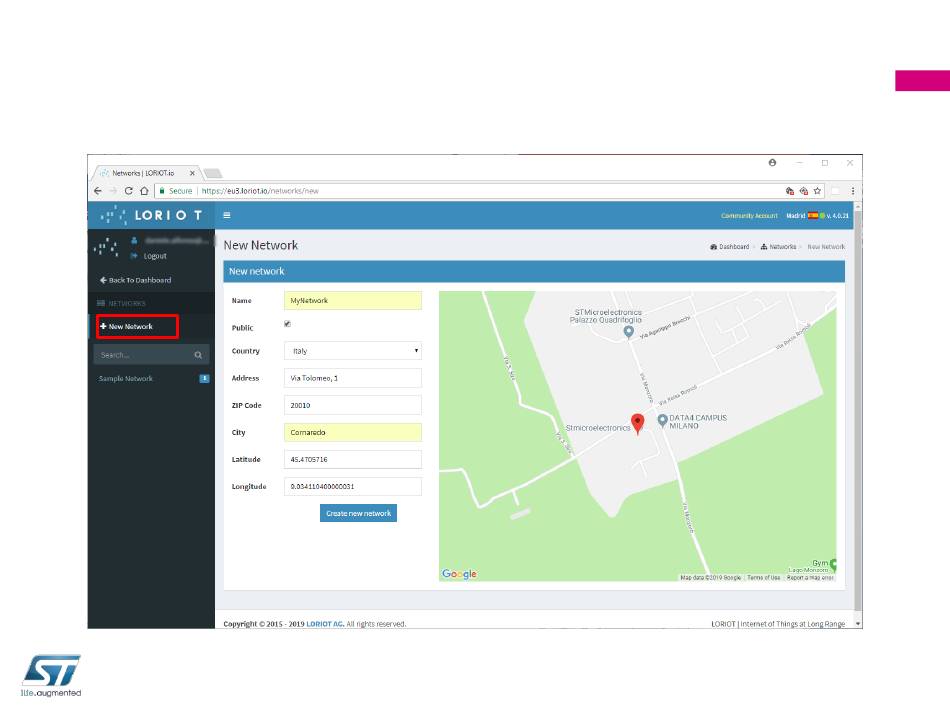Click first extension icon in address bar
Viewport: 950px width, 713px height.
pos(789,191)
